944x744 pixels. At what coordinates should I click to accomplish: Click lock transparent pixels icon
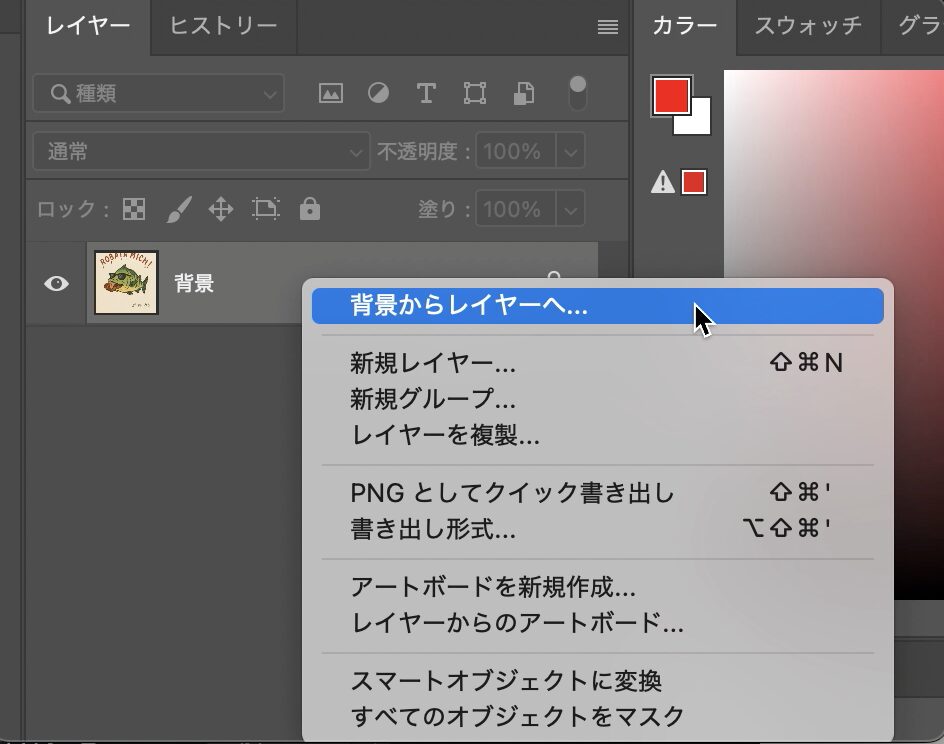click(133, 209)
